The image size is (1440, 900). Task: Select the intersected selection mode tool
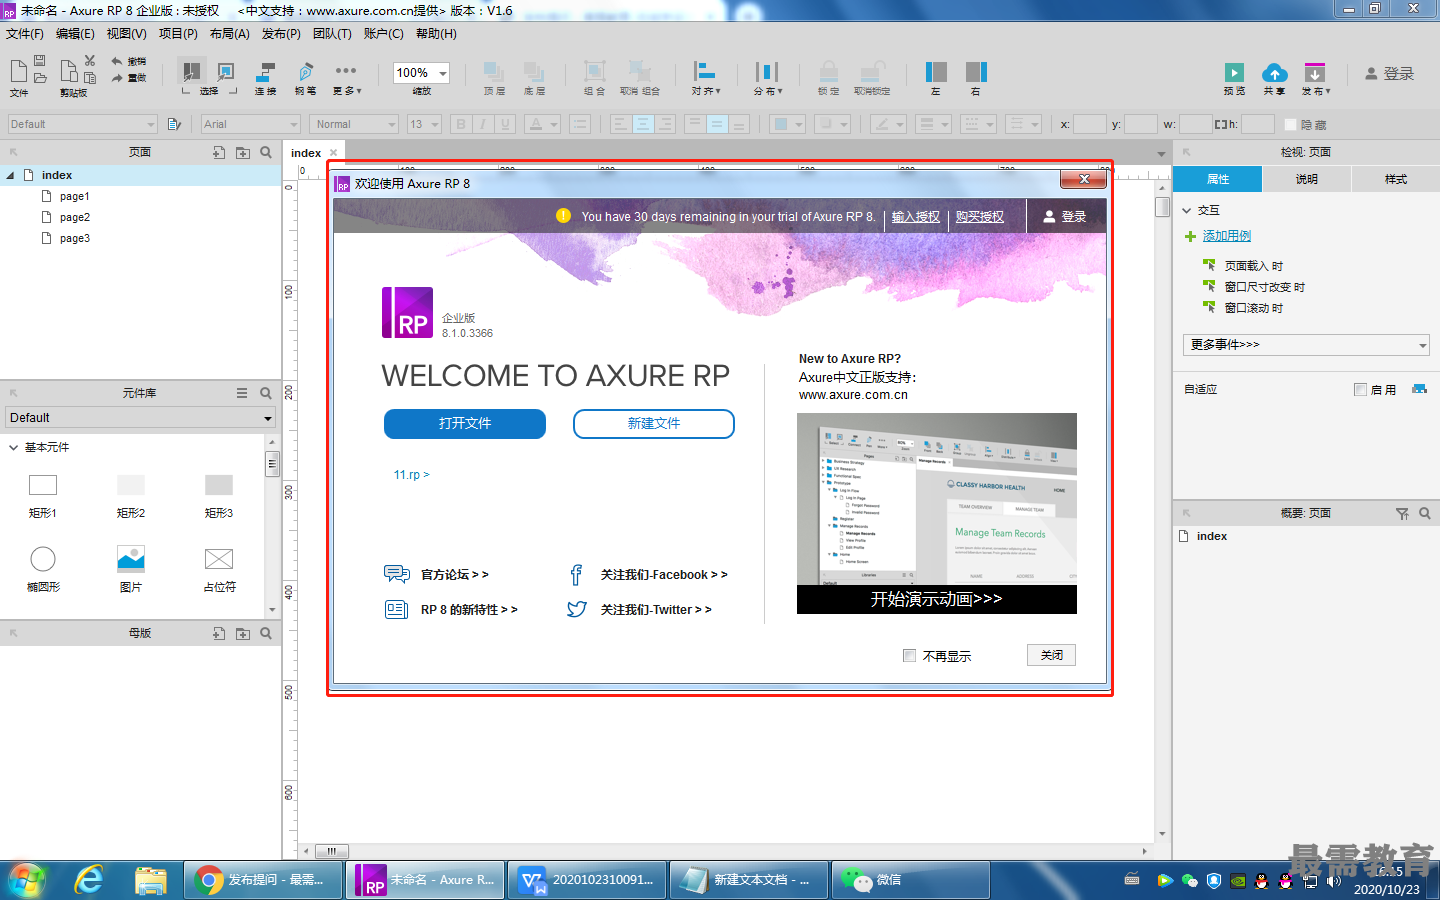click(x=191, y=72)
